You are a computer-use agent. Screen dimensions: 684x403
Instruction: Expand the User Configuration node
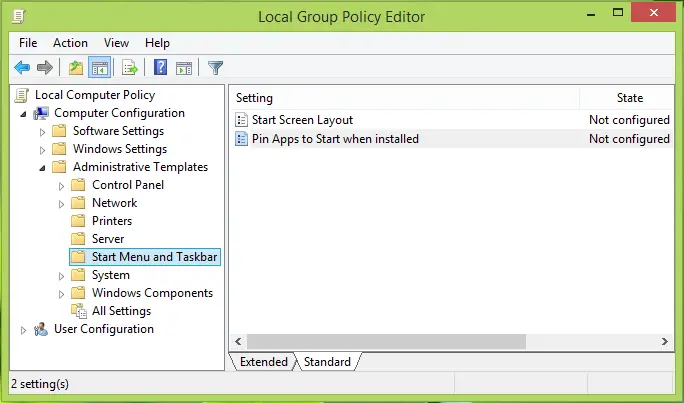(x=23, y=330)
